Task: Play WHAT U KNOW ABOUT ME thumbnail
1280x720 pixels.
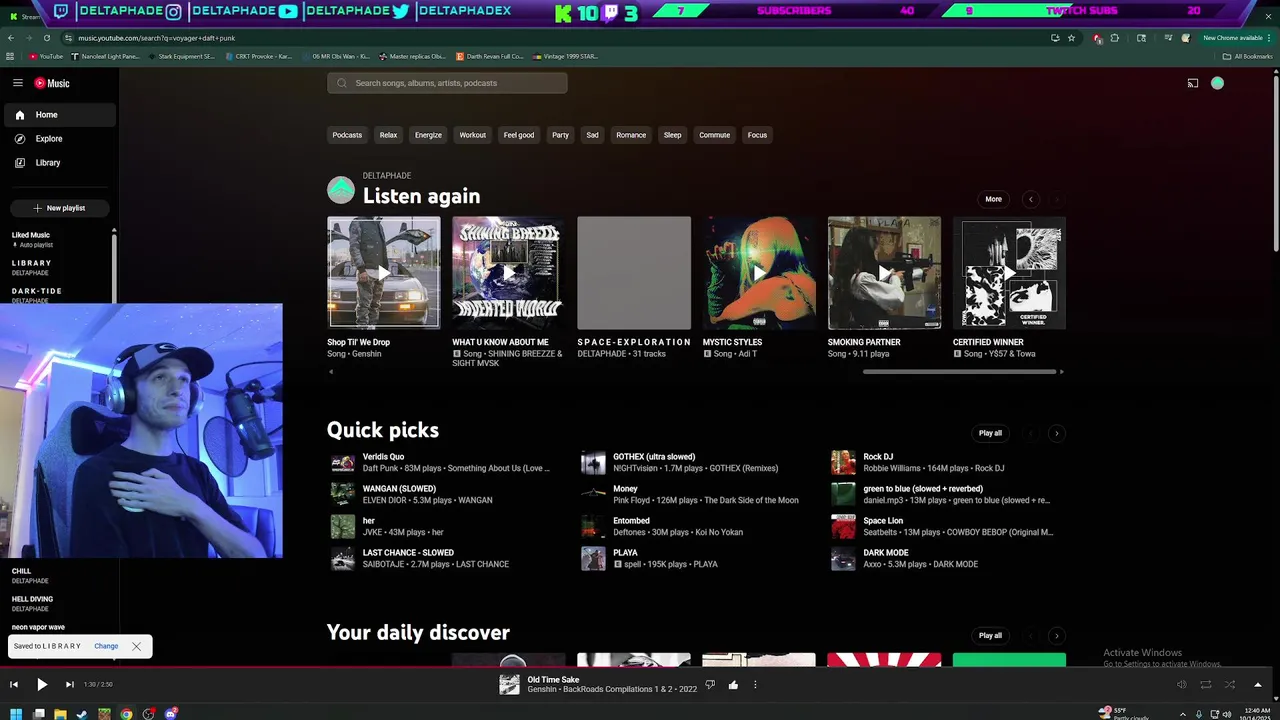Action: [508, 273]
